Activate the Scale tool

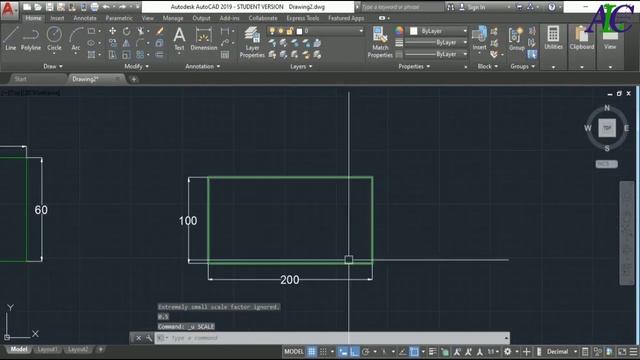(x=127, y=55)
